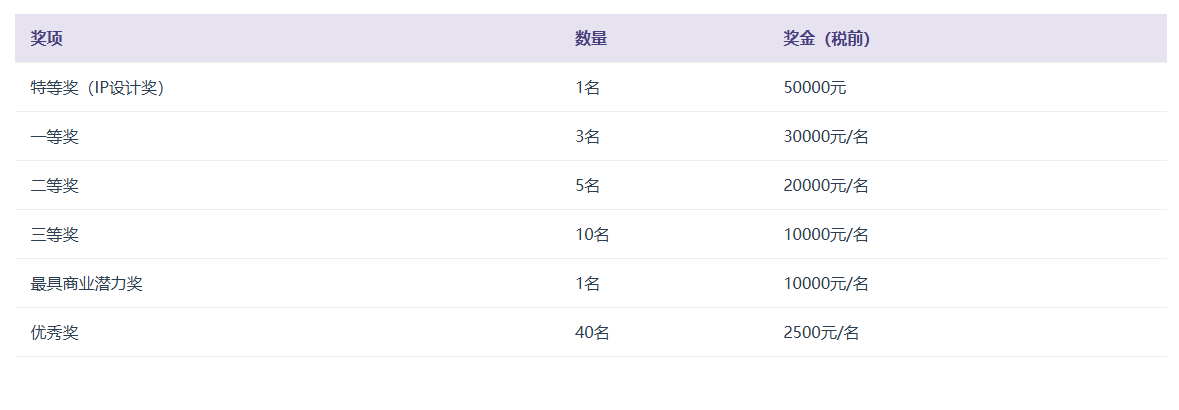Click the "3名" quantity cell
1179x410 pixels.
pyautogui.click(x=587, y=137)
